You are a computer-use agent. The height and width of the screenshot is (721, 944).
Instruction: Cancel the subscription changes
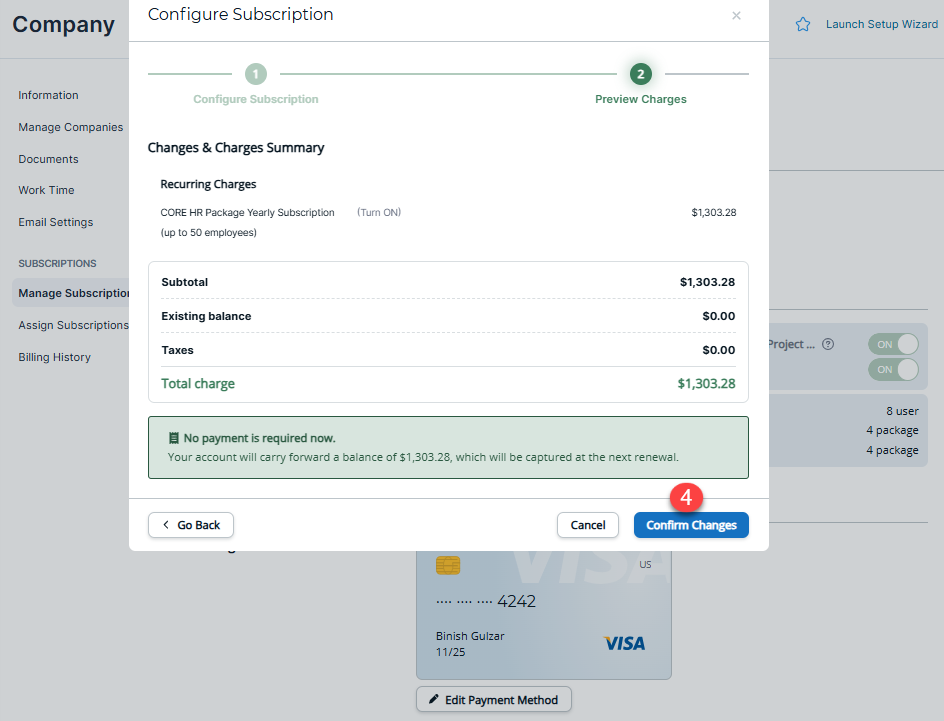click(588, 525)
